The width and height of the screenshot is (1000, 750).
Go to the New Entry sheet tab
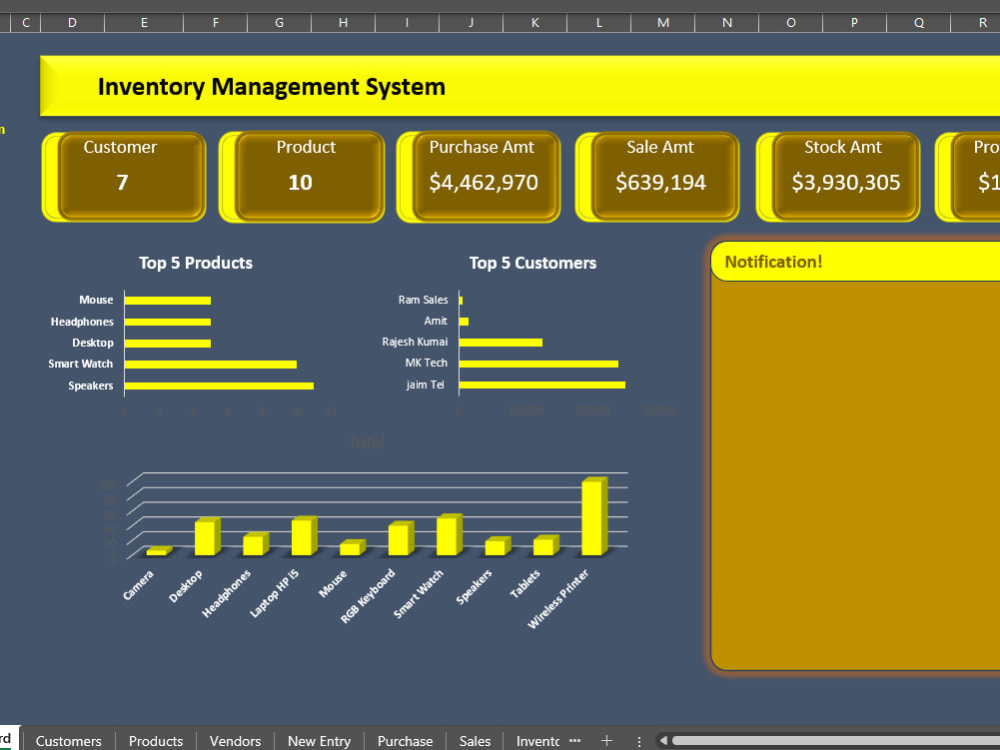coord(319,740)
